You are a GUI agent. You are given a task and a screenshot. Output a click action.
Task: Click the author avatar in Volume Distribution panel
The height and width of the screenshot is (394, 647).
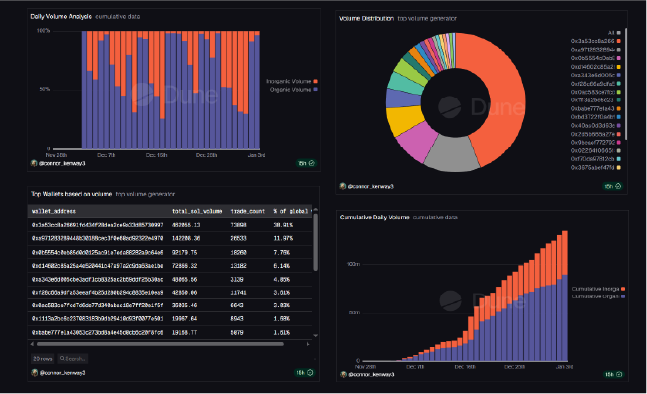342,186
